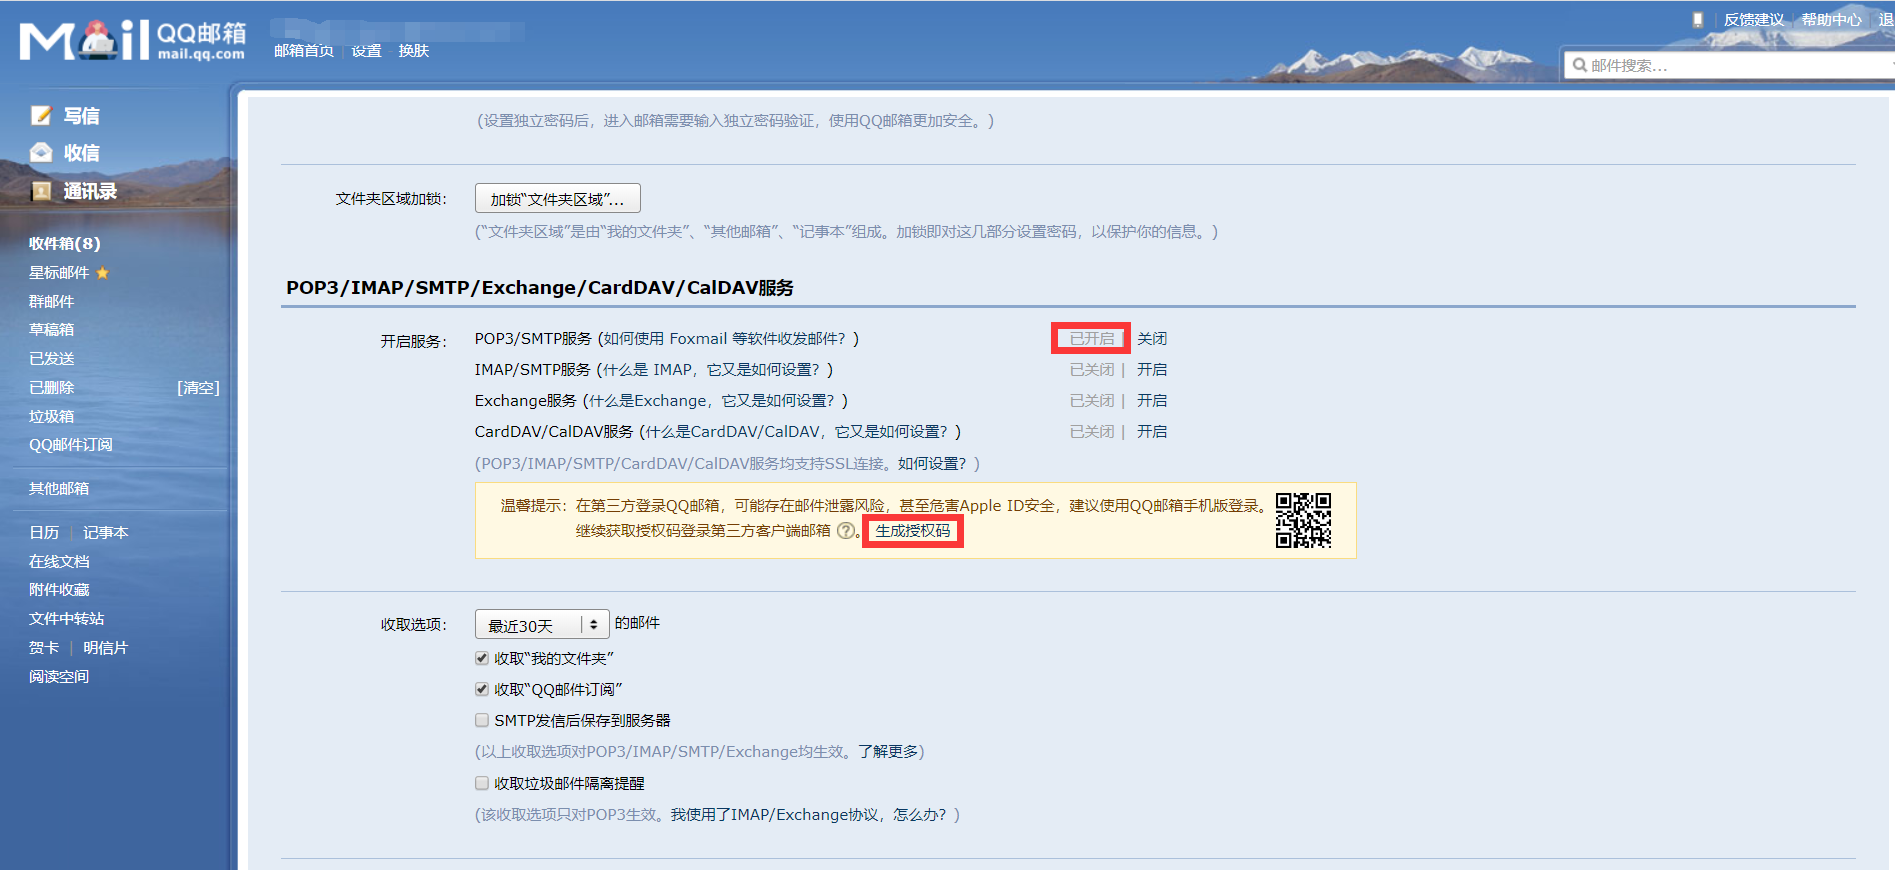Click 生成授权码 link
1895x870 pixels.
pos(913,531)
